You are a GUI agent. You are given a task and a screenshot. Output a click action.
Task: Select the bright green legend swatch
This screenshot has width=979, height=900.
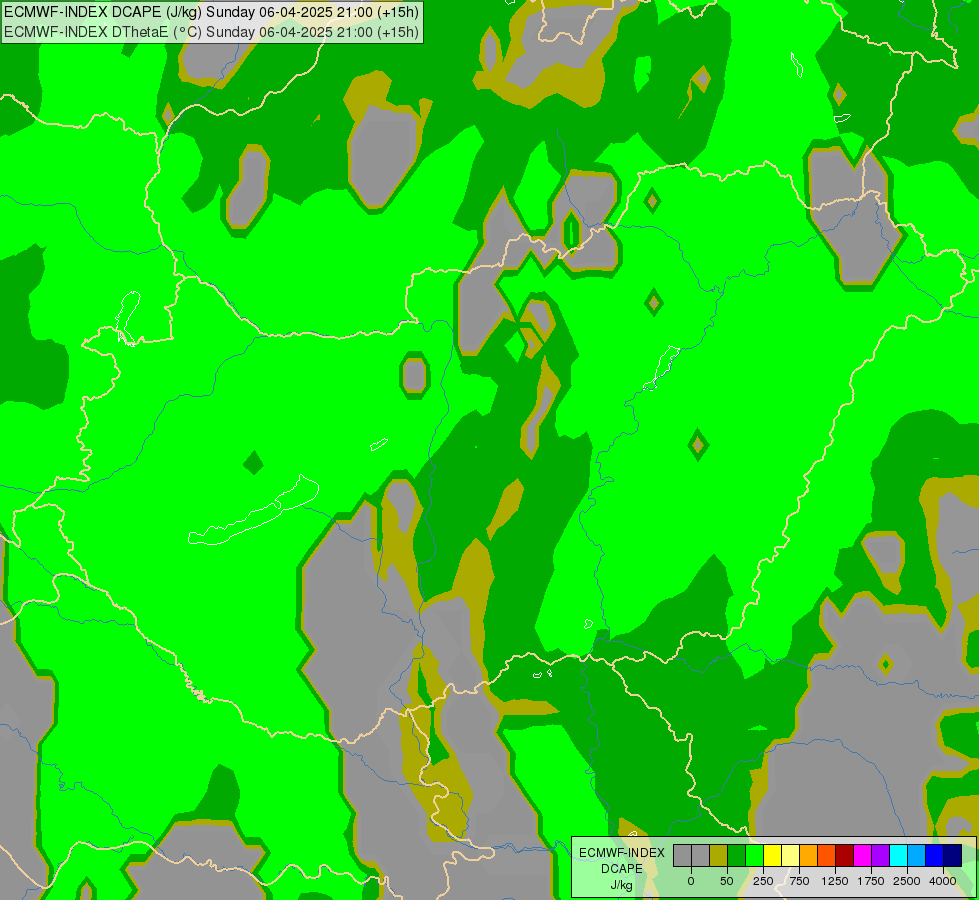[x=755, y=856]
